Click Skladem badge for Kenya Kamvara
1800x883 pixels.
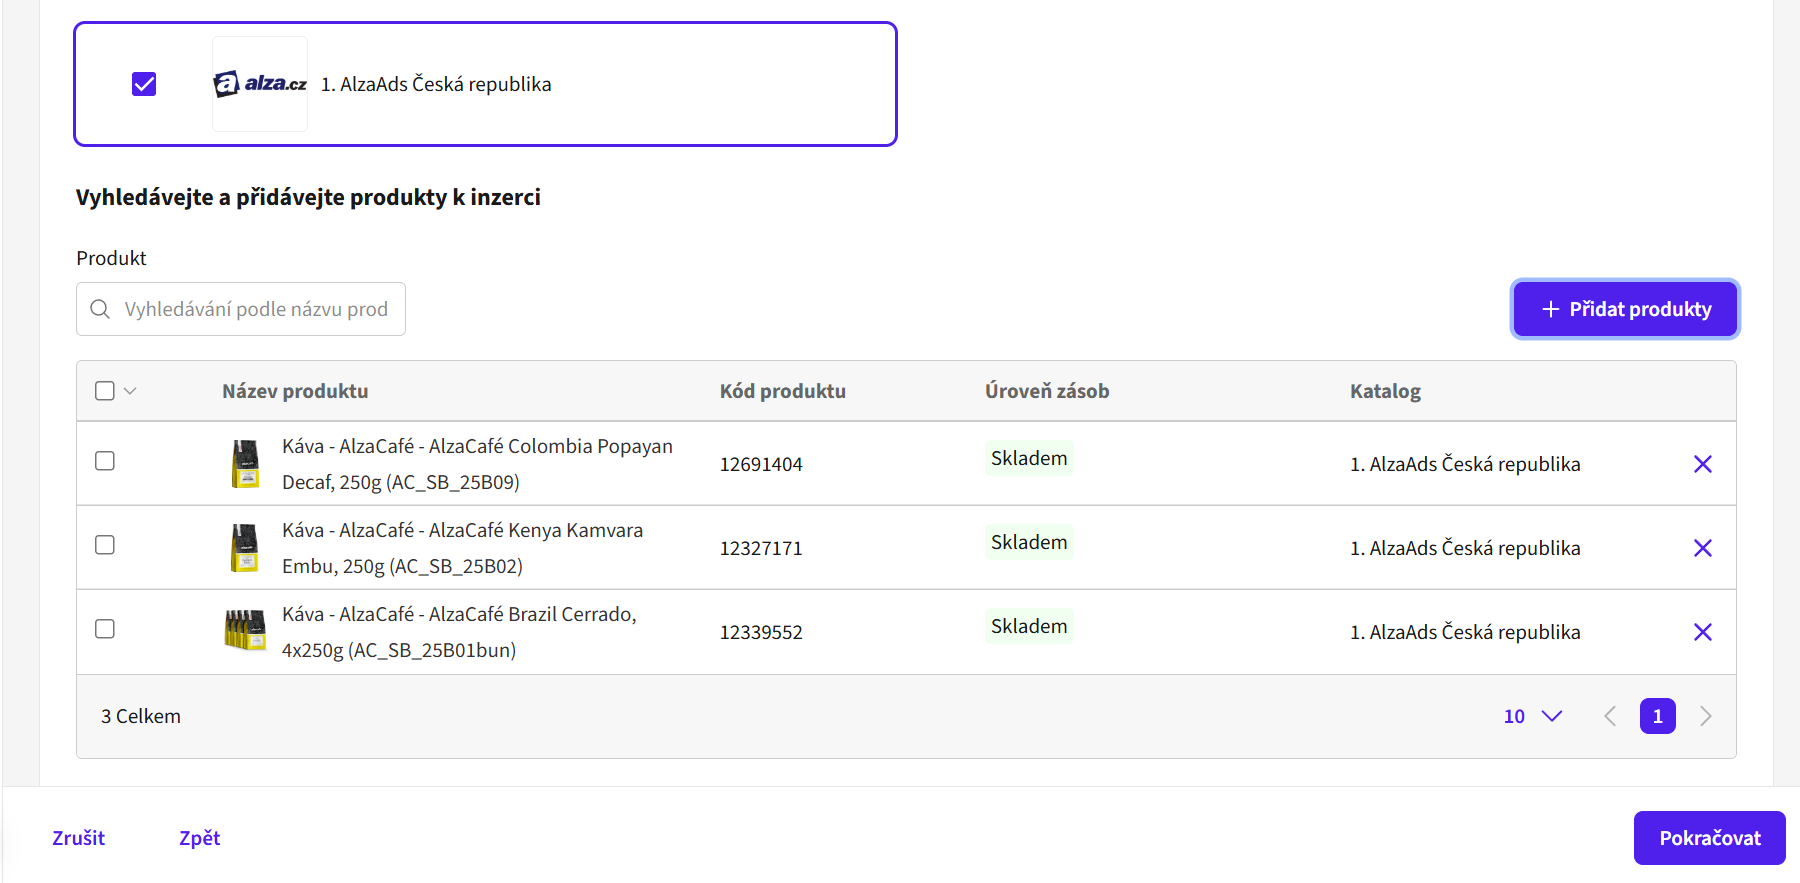pyautogui.click(x=1029, y=542)
